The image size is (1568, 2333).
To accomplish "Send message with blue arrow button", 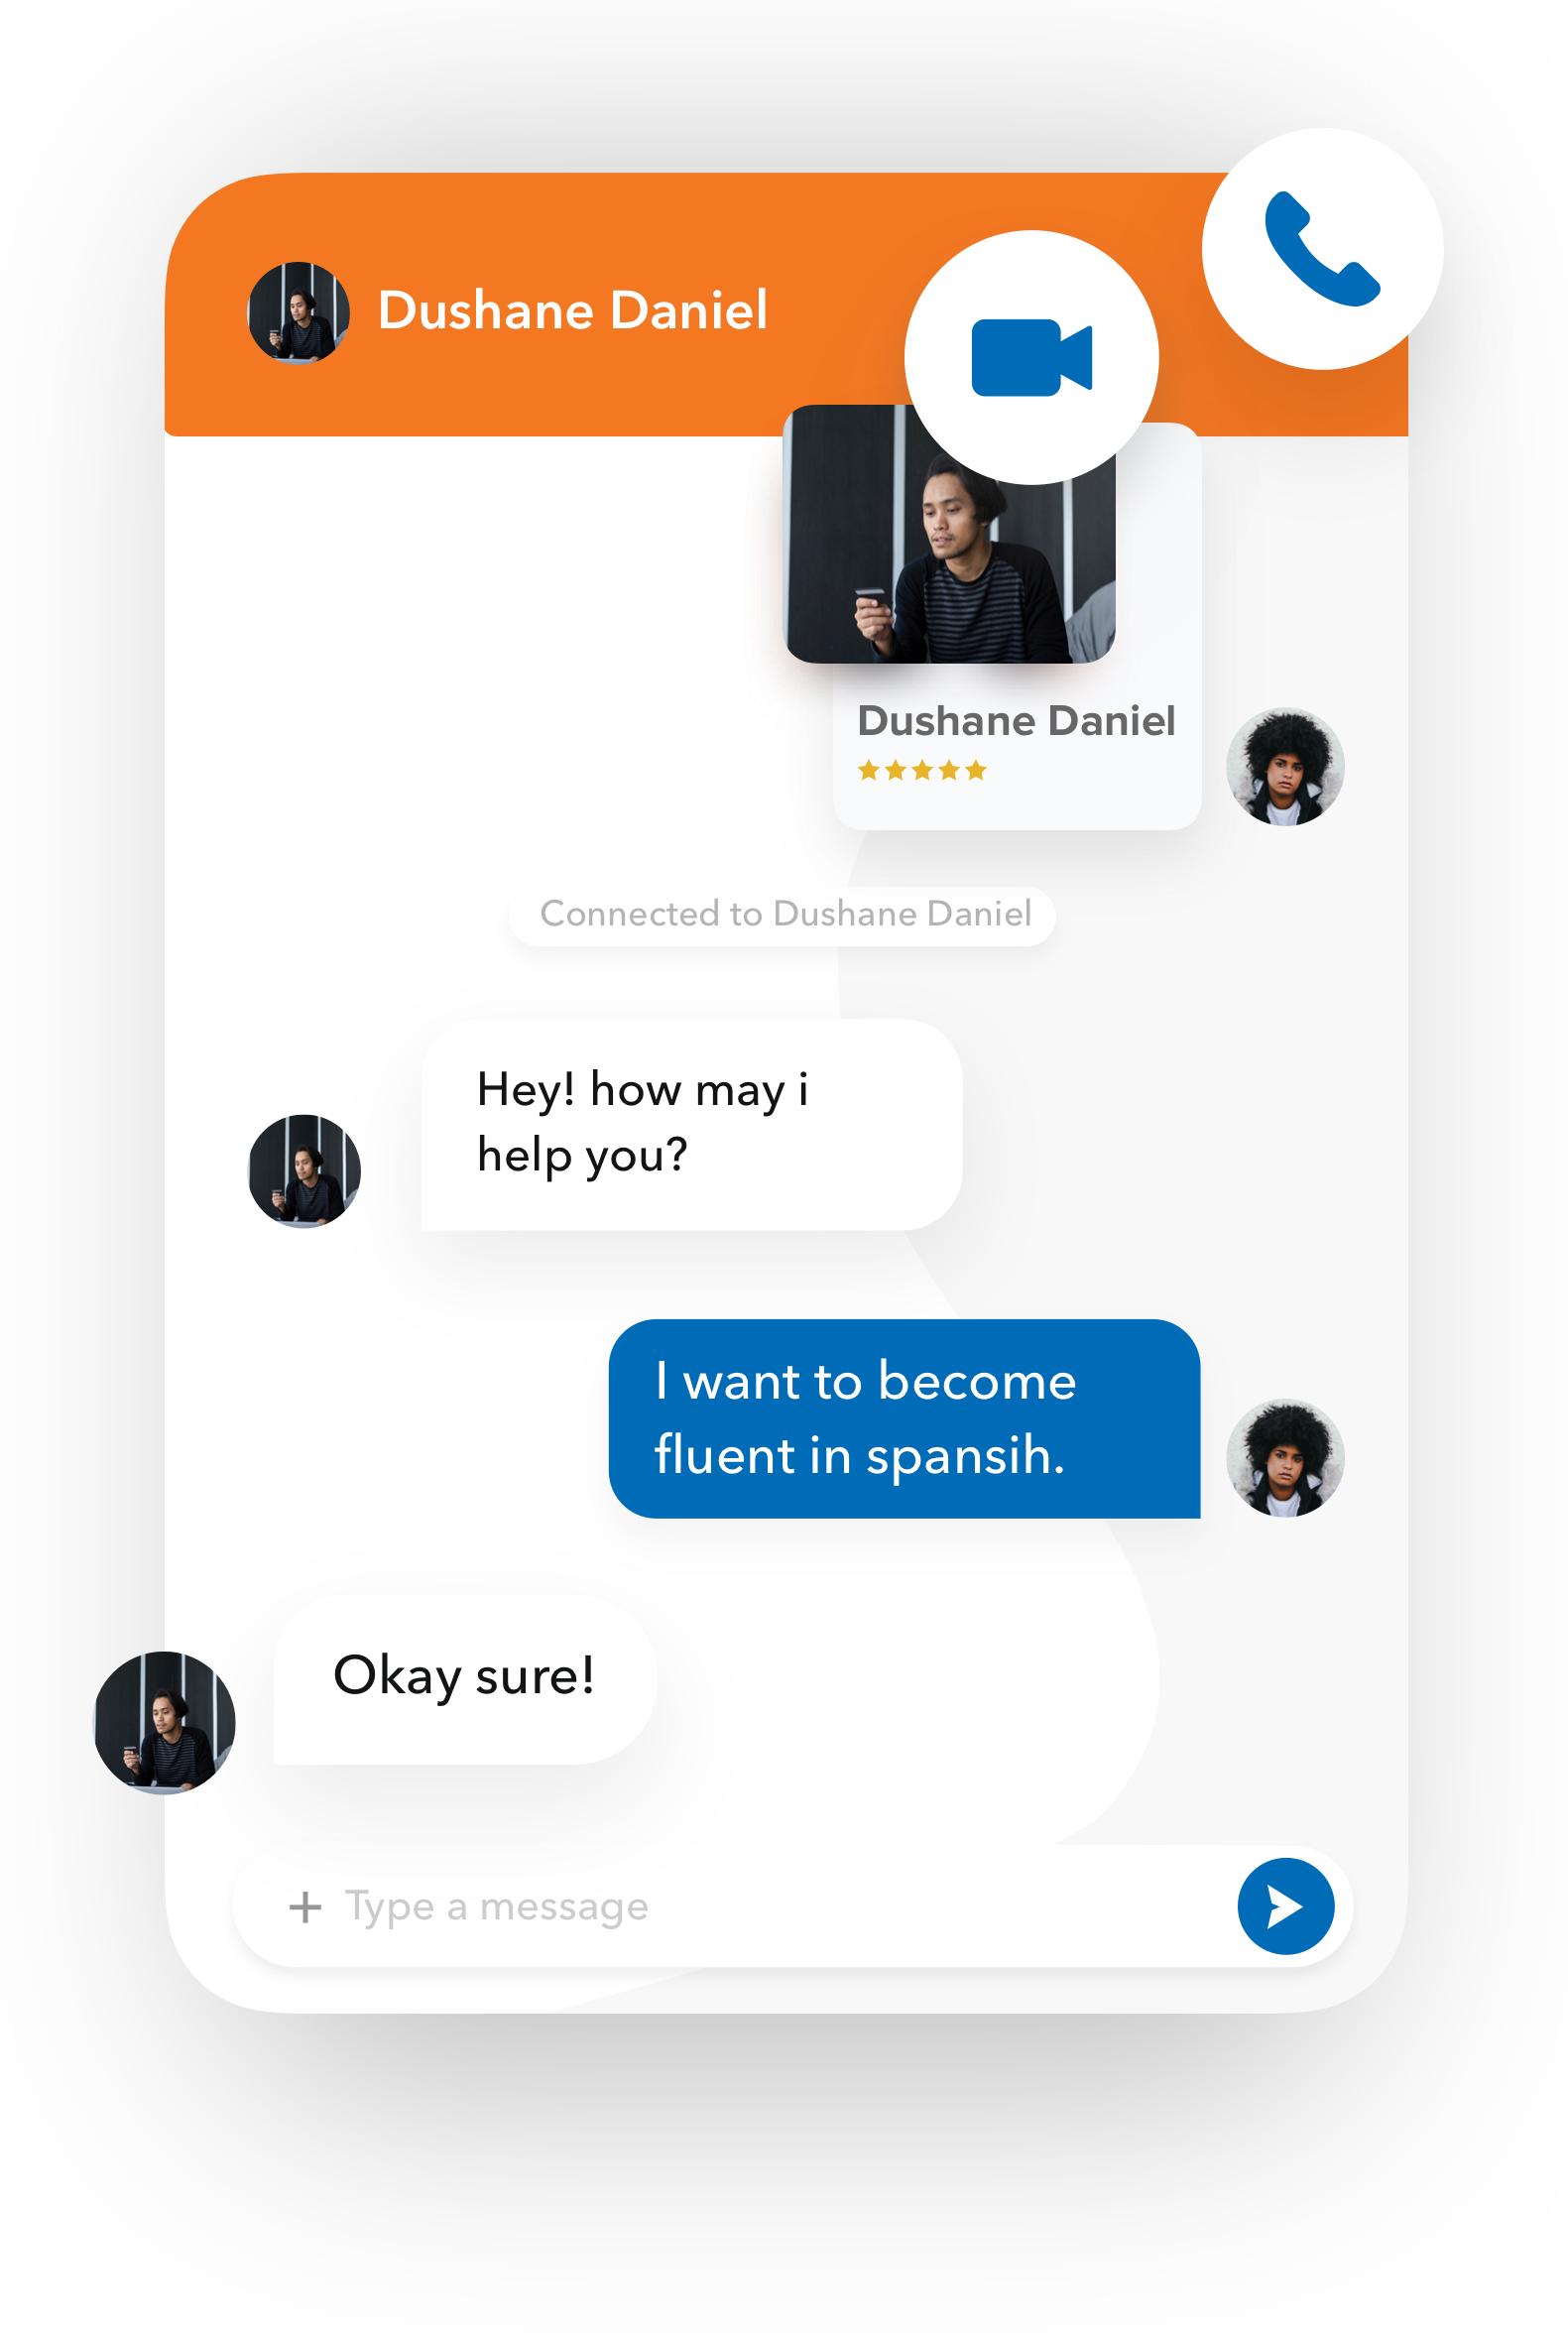I will click(x=1285, y=1905).
